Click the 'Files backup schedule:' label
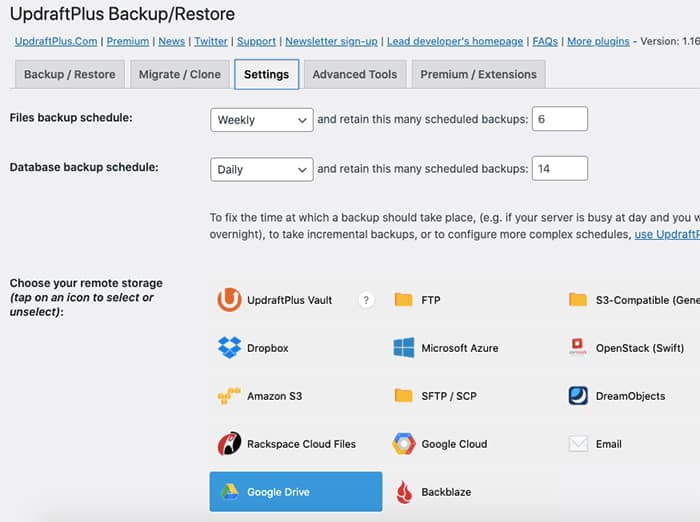The image size is (700, 522). click(x=71, y=117)
